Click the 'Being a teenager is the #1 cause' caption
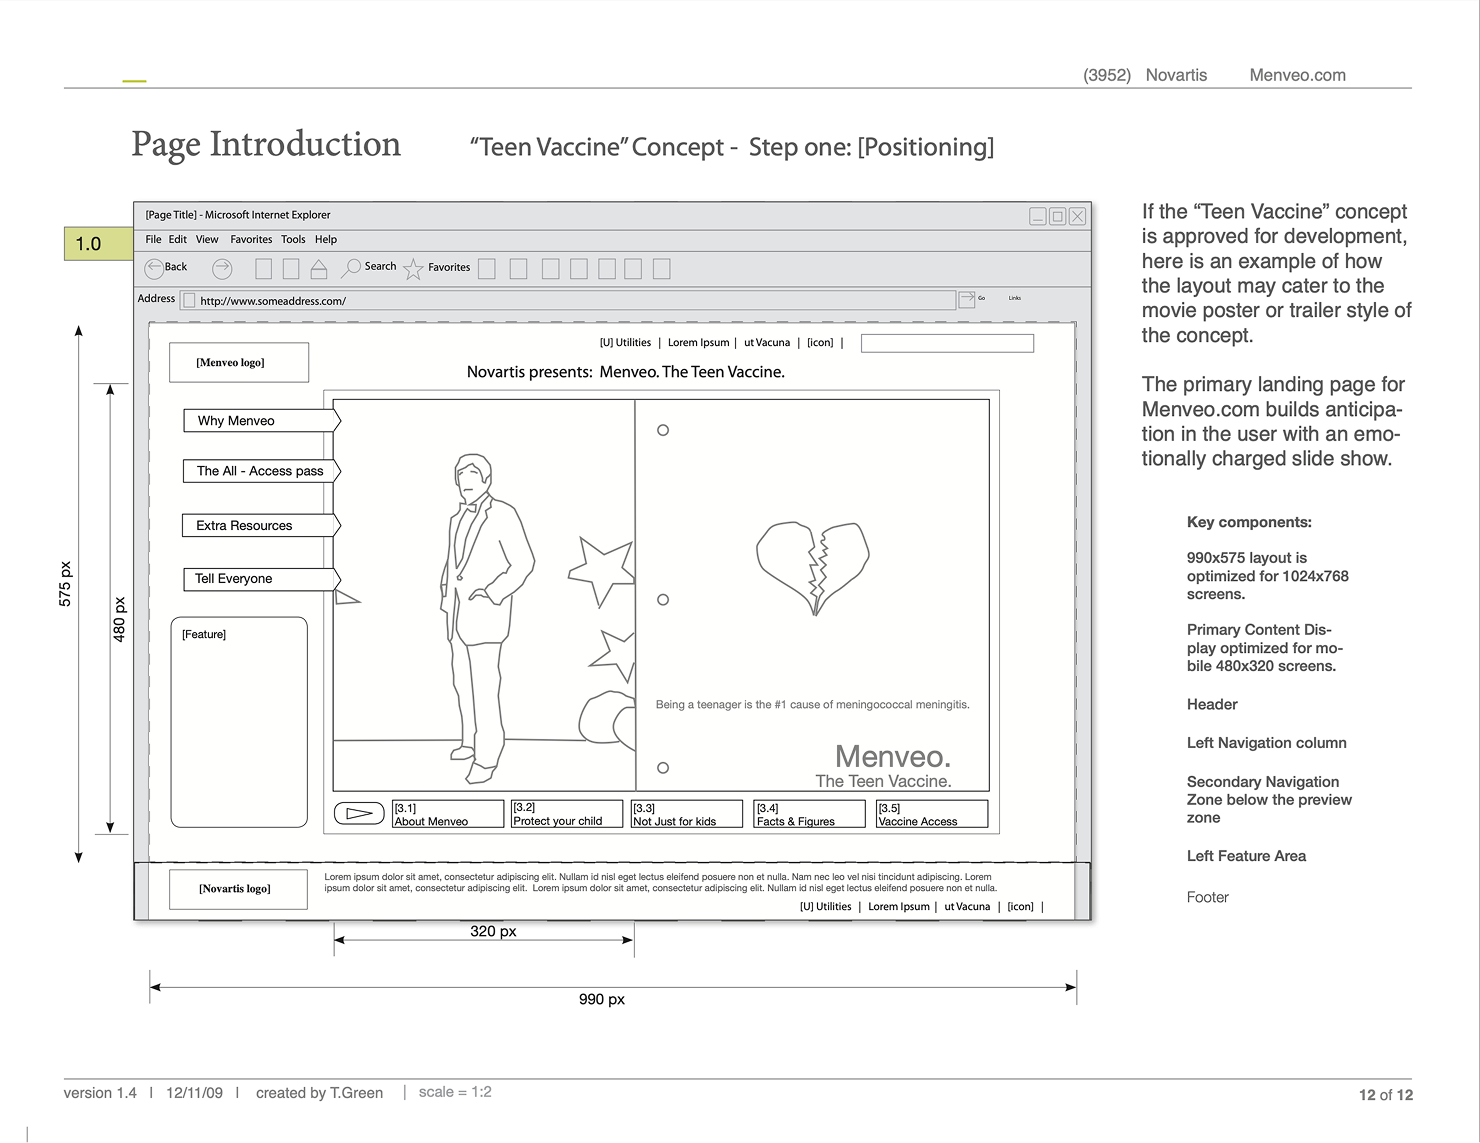This screenshot has width=1480, height=1143. [x=812, y=705]
